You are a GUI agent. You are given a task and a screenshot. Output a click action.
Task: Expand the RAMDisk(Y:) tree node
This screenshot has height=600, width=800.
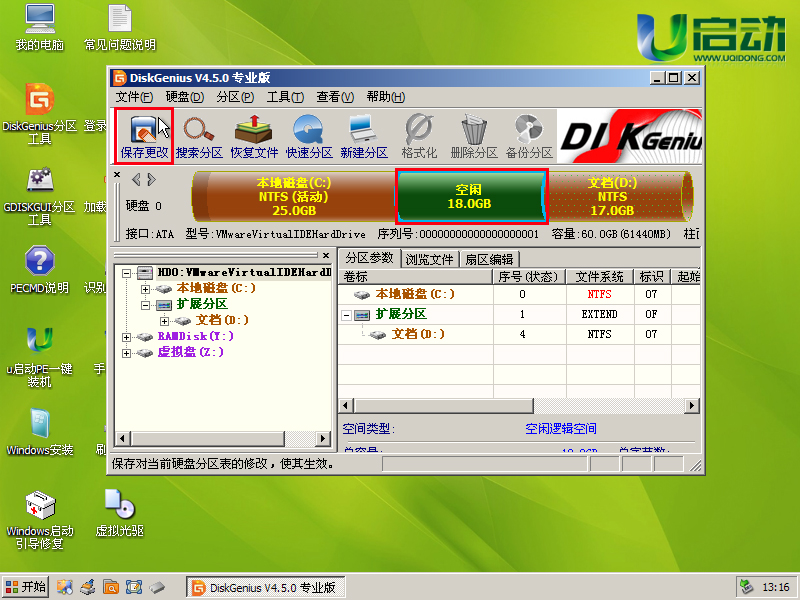(x=127, y=337)
